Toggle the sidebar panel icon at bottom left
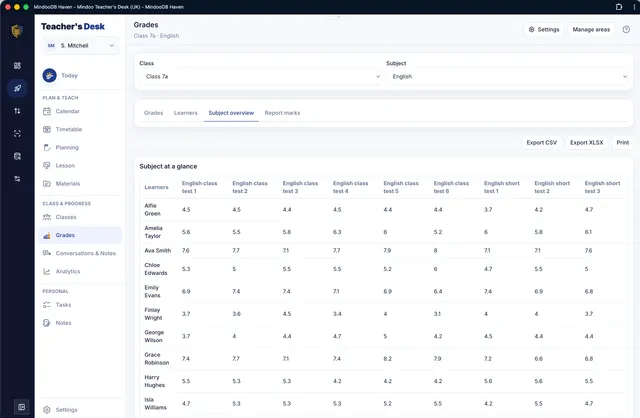Viewport: 640px width, 418px height. coord(22,407)
